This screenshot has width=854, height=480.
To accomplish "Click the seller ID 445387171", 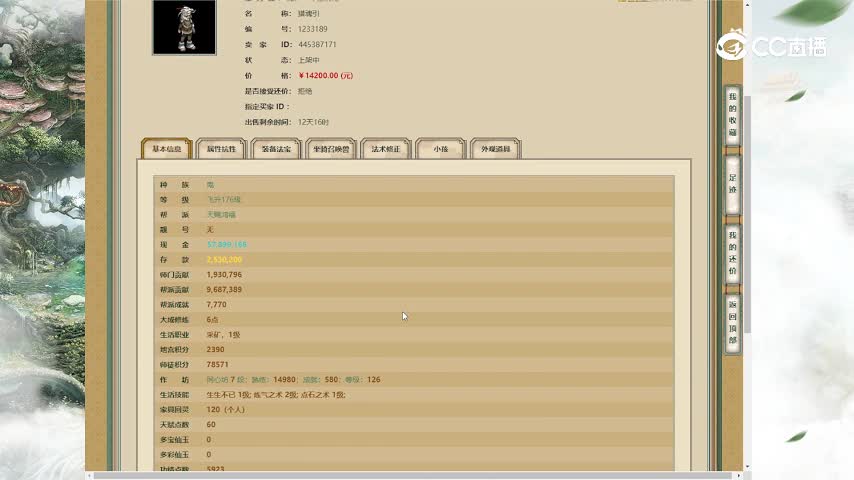I will coord(317,45).
